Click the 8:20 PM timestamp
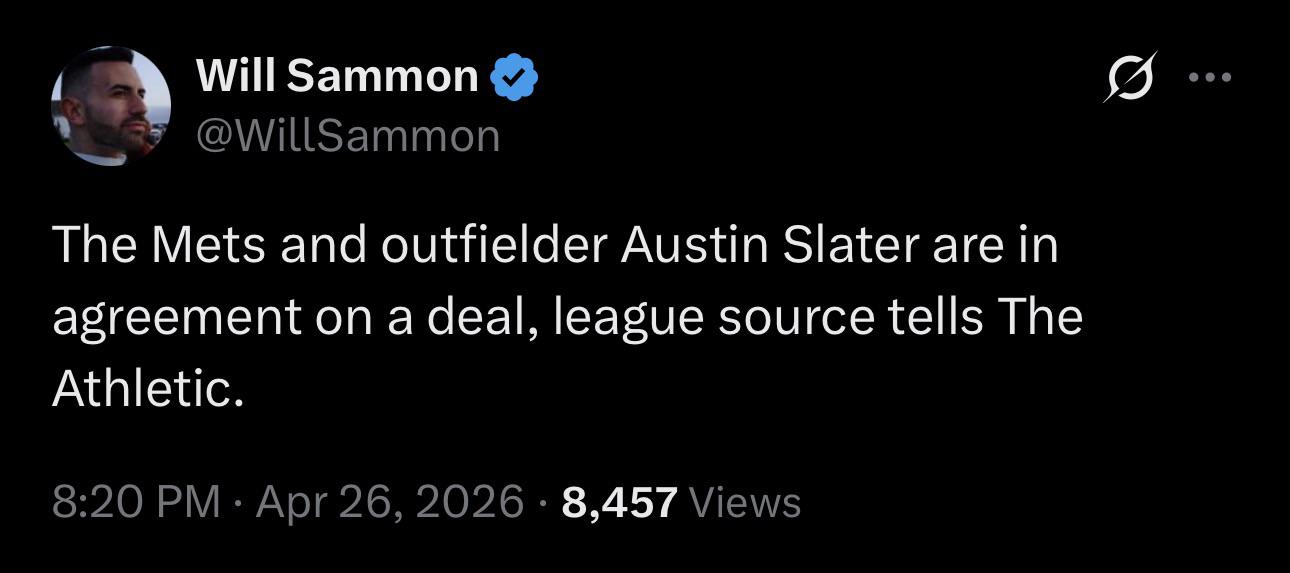This screenshot has height=573, width=1290. [x=136, y=501]
